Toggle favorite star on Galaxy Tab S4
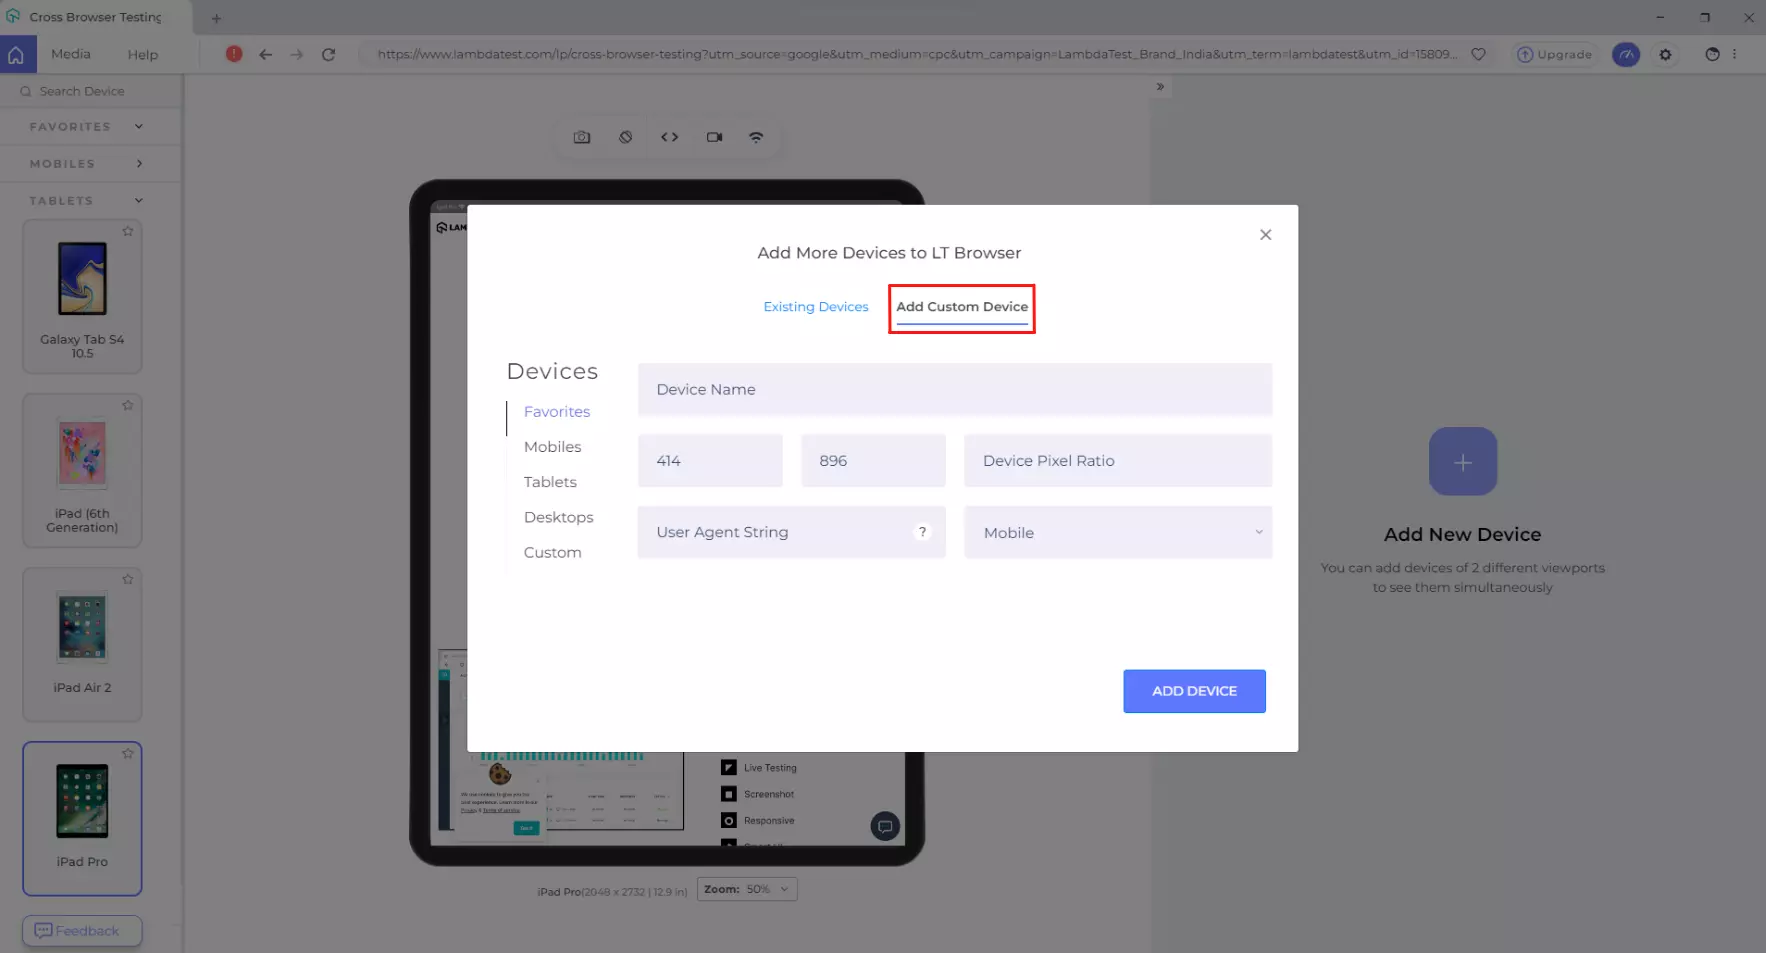Image resolution: width=1766 pixels, height=953 pixels. coord(128,232)
